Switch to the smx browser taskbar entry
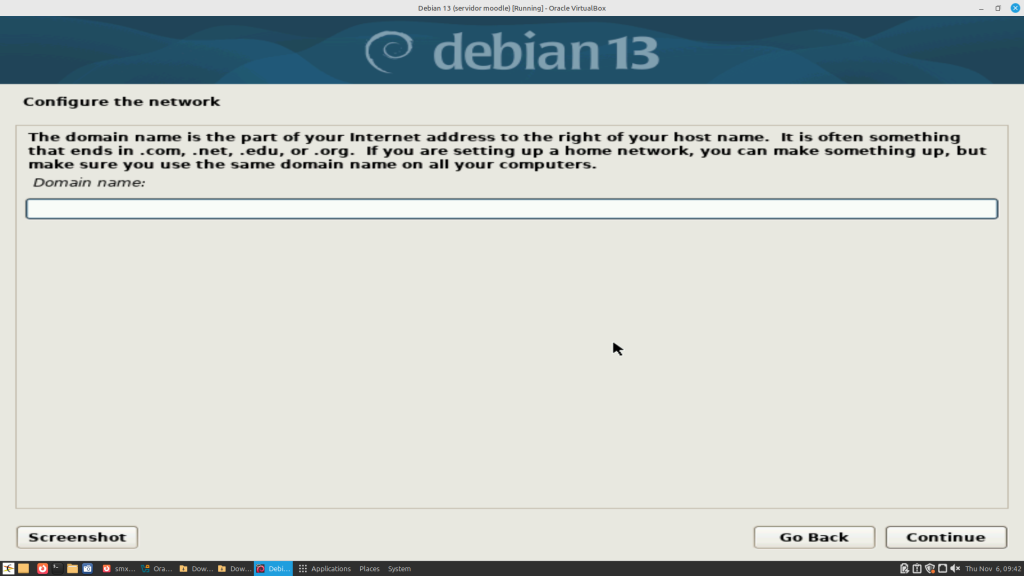The image size is (1024, 576). (119, 568)
